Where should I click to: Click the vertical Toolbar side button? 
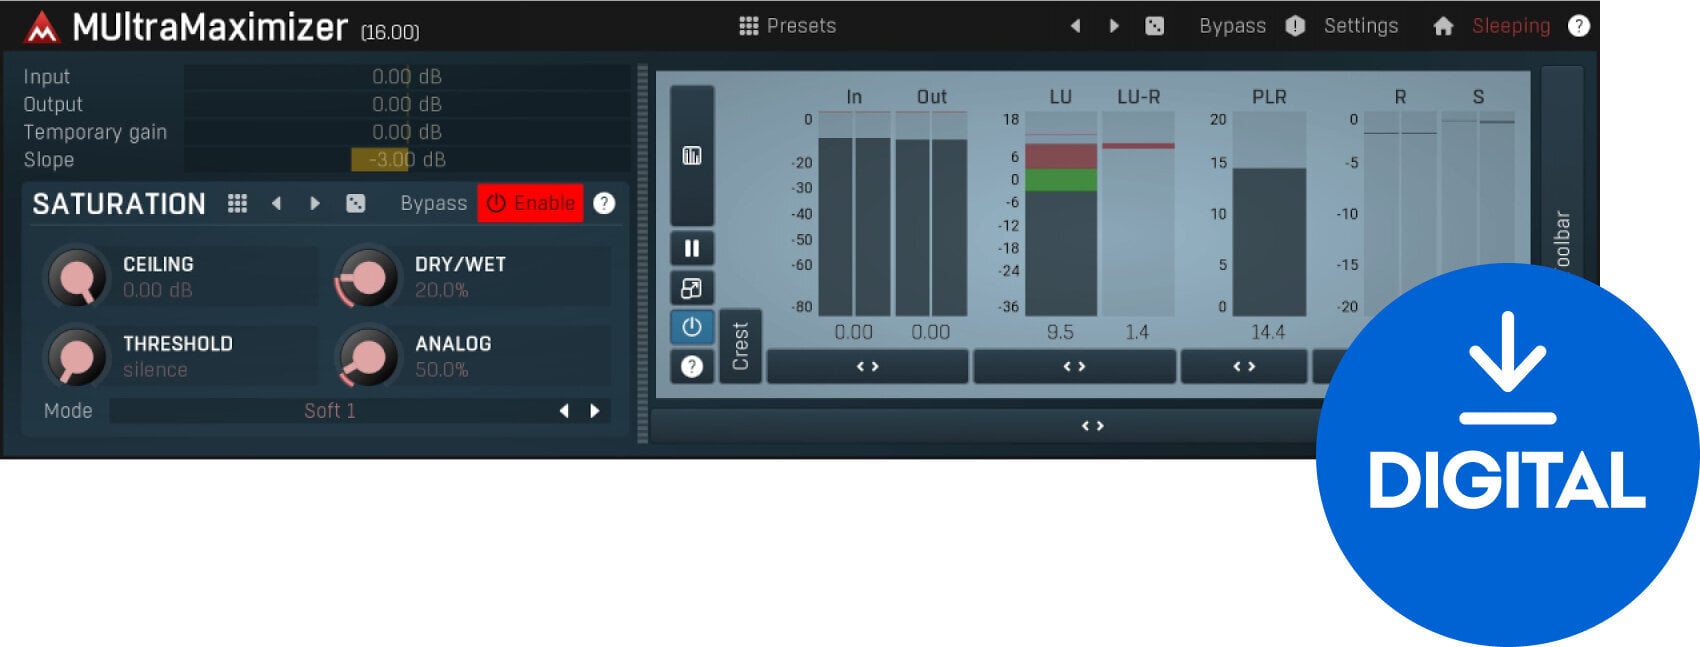point(1562,240)
